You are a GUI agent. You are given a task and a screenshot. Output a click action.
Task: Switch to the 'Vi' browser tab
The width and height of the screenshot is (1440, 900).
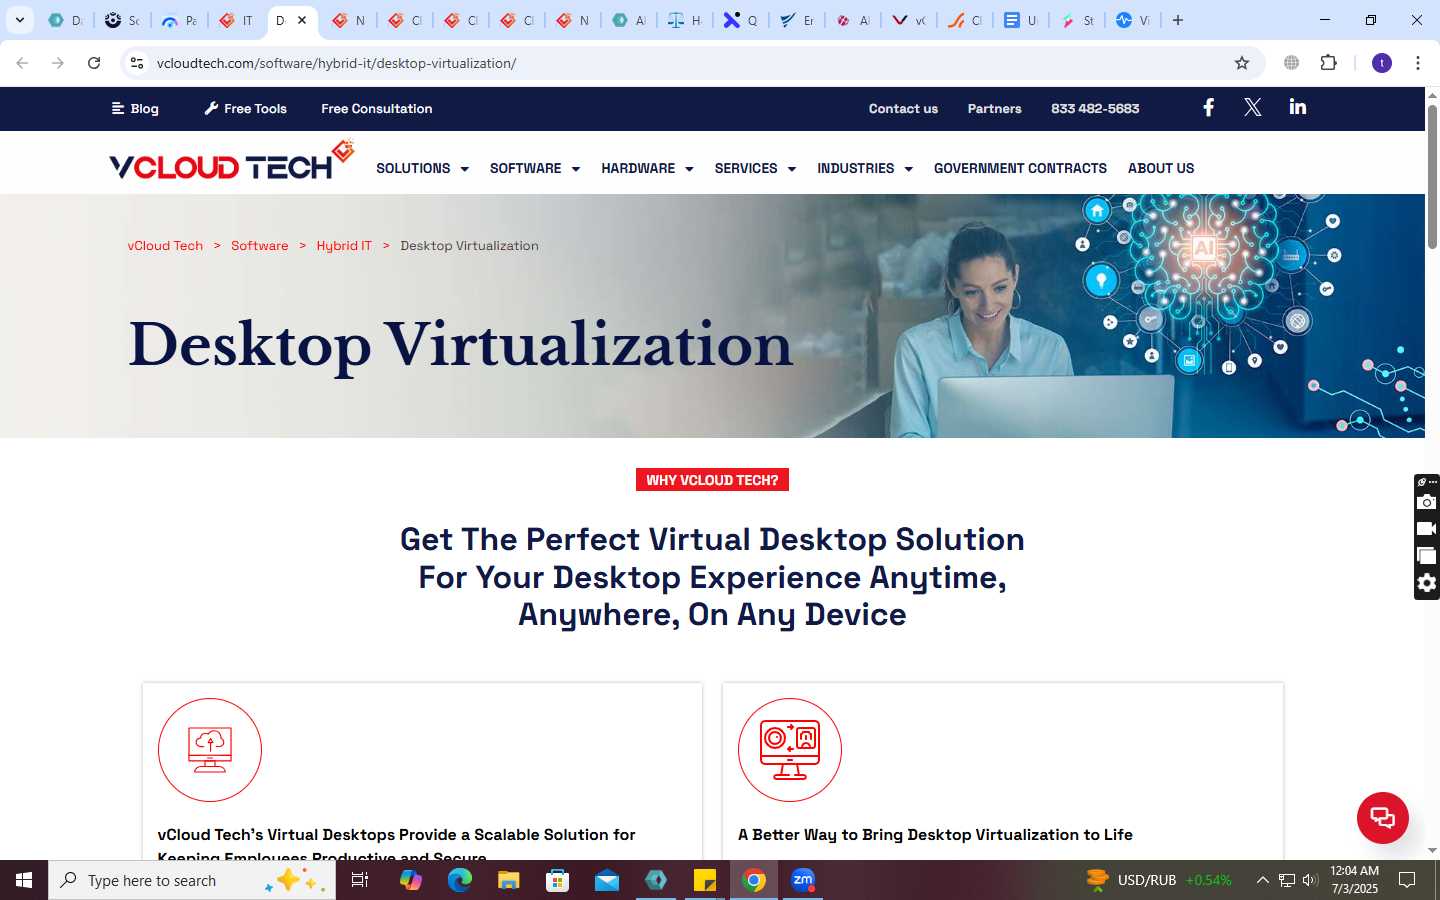click(x=1133, y=20)
